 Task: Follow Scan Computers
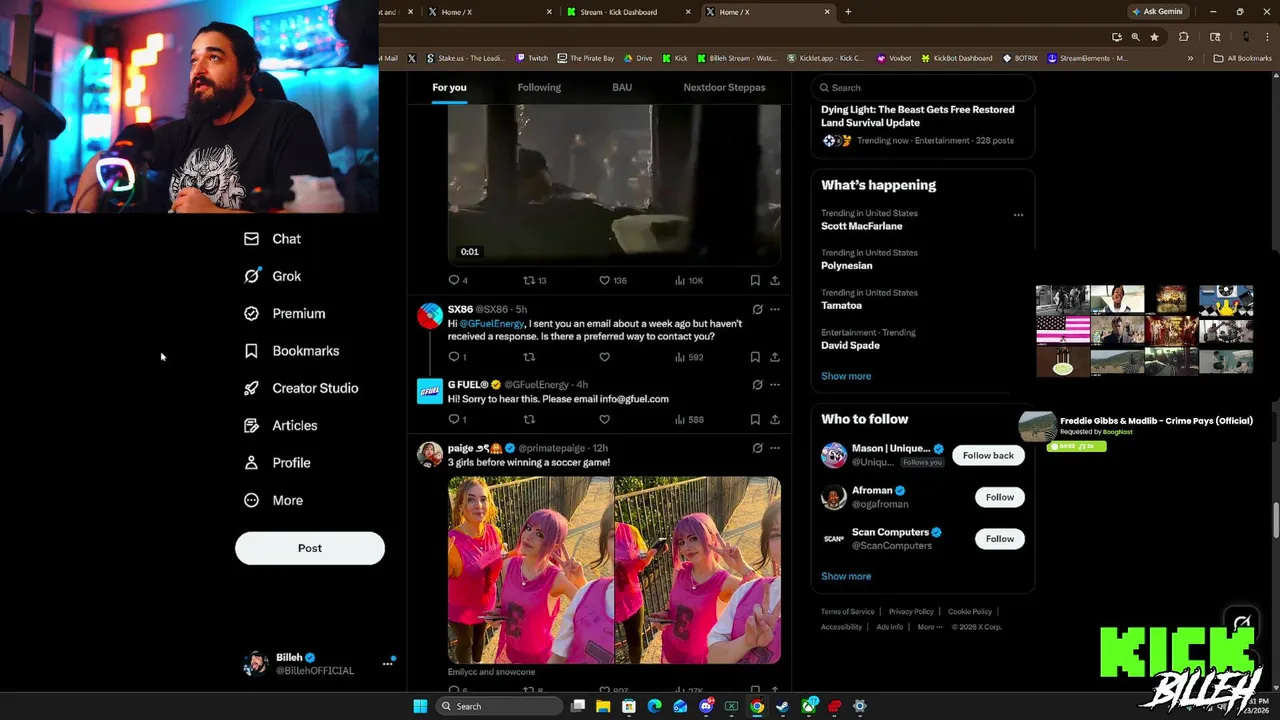[x=1000, y=539]
